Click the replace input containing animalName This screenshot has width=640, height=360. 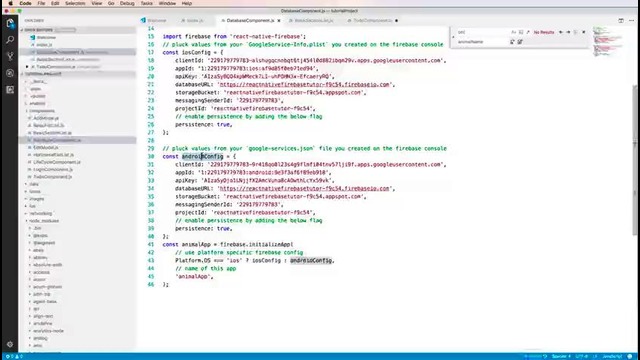(x=483, y=42)
